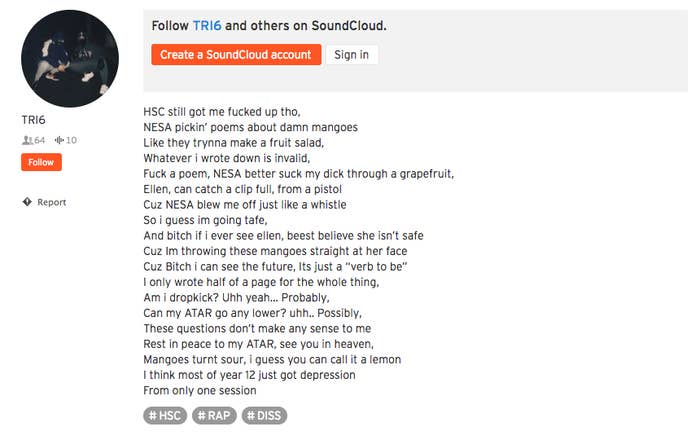The height and width of the screenshot is (440, 700).
Task: Click Create a SoundCloud account
Action: point(236,54)
